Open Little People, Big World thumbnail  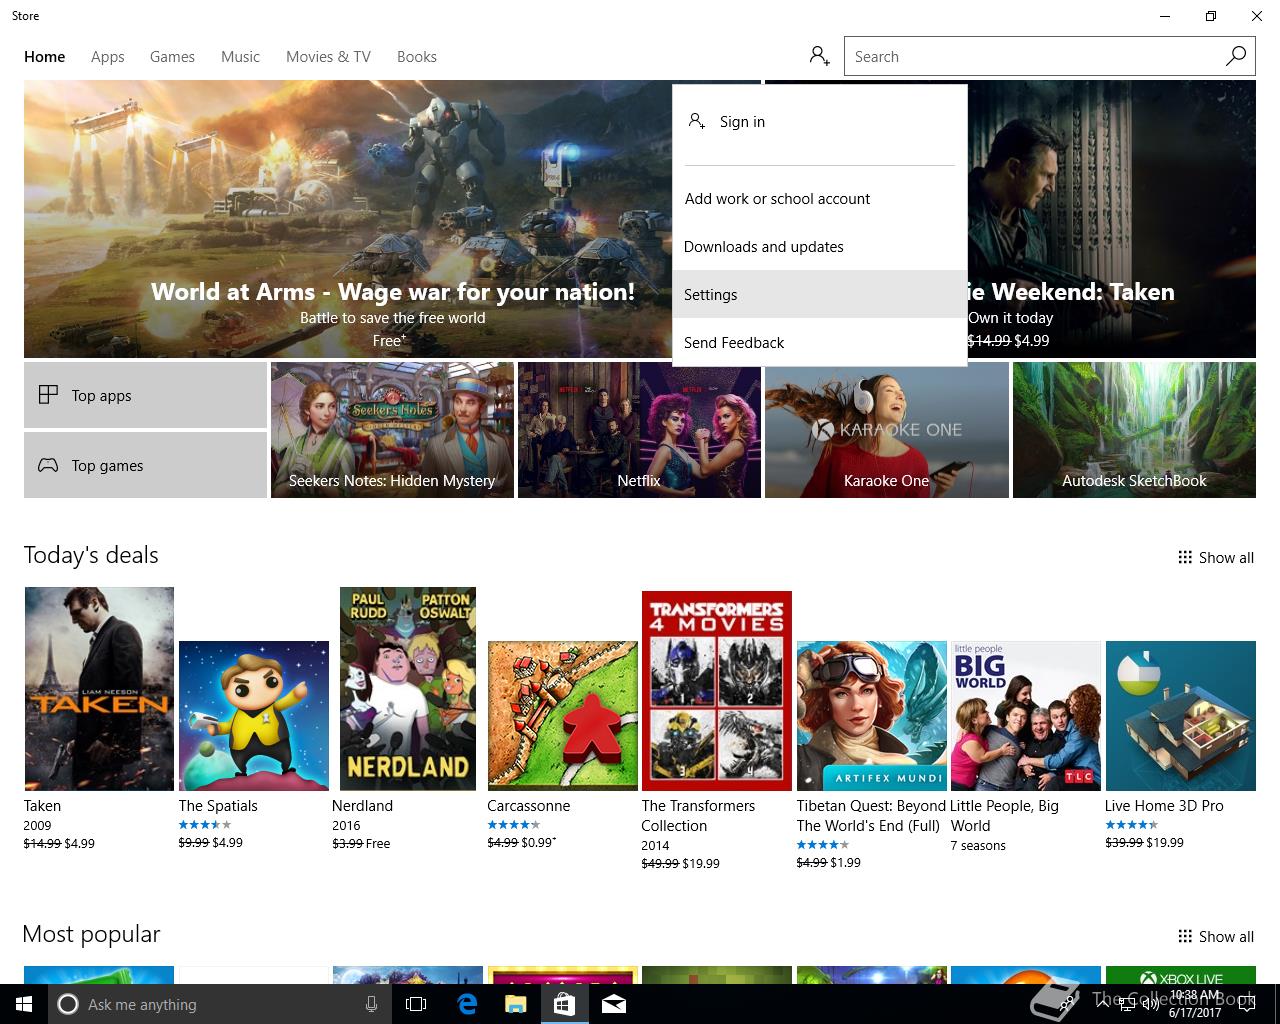pos(1026,716)
